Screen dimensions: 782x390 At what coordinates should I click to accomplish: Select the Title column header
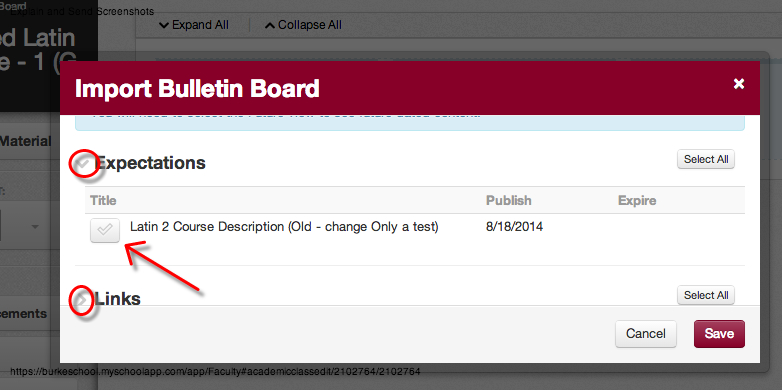pyautogui.click(x=103, y=200)
